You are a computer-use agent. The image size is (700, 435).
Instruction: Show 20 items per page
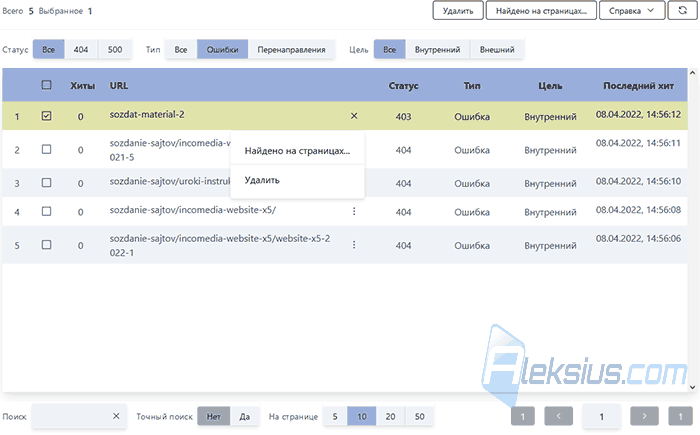[390, 416]
